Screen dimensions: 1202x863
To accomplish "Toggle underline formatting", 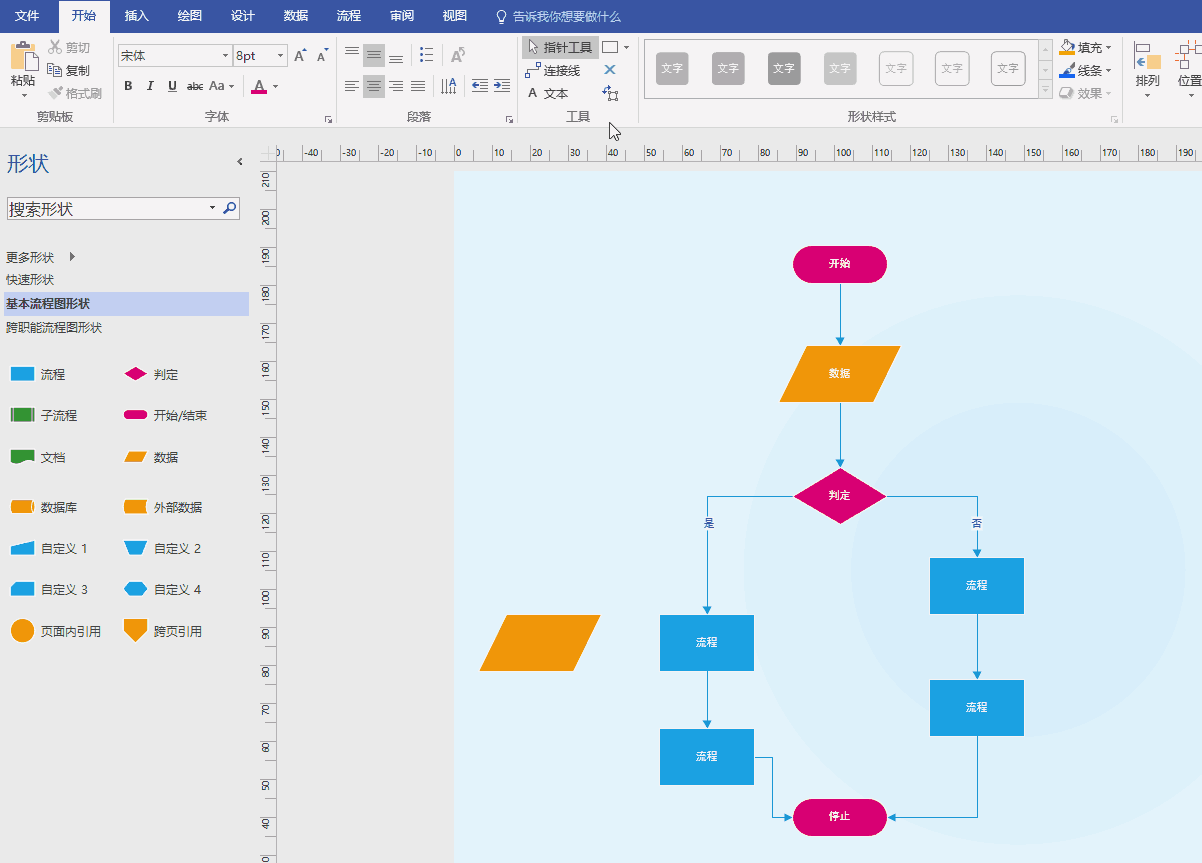I will [172, 86].
